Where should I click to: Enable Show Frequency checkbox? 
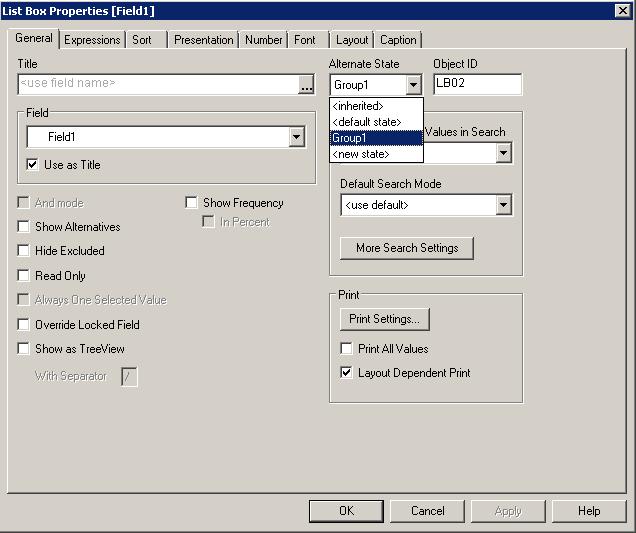coord(192,203)
